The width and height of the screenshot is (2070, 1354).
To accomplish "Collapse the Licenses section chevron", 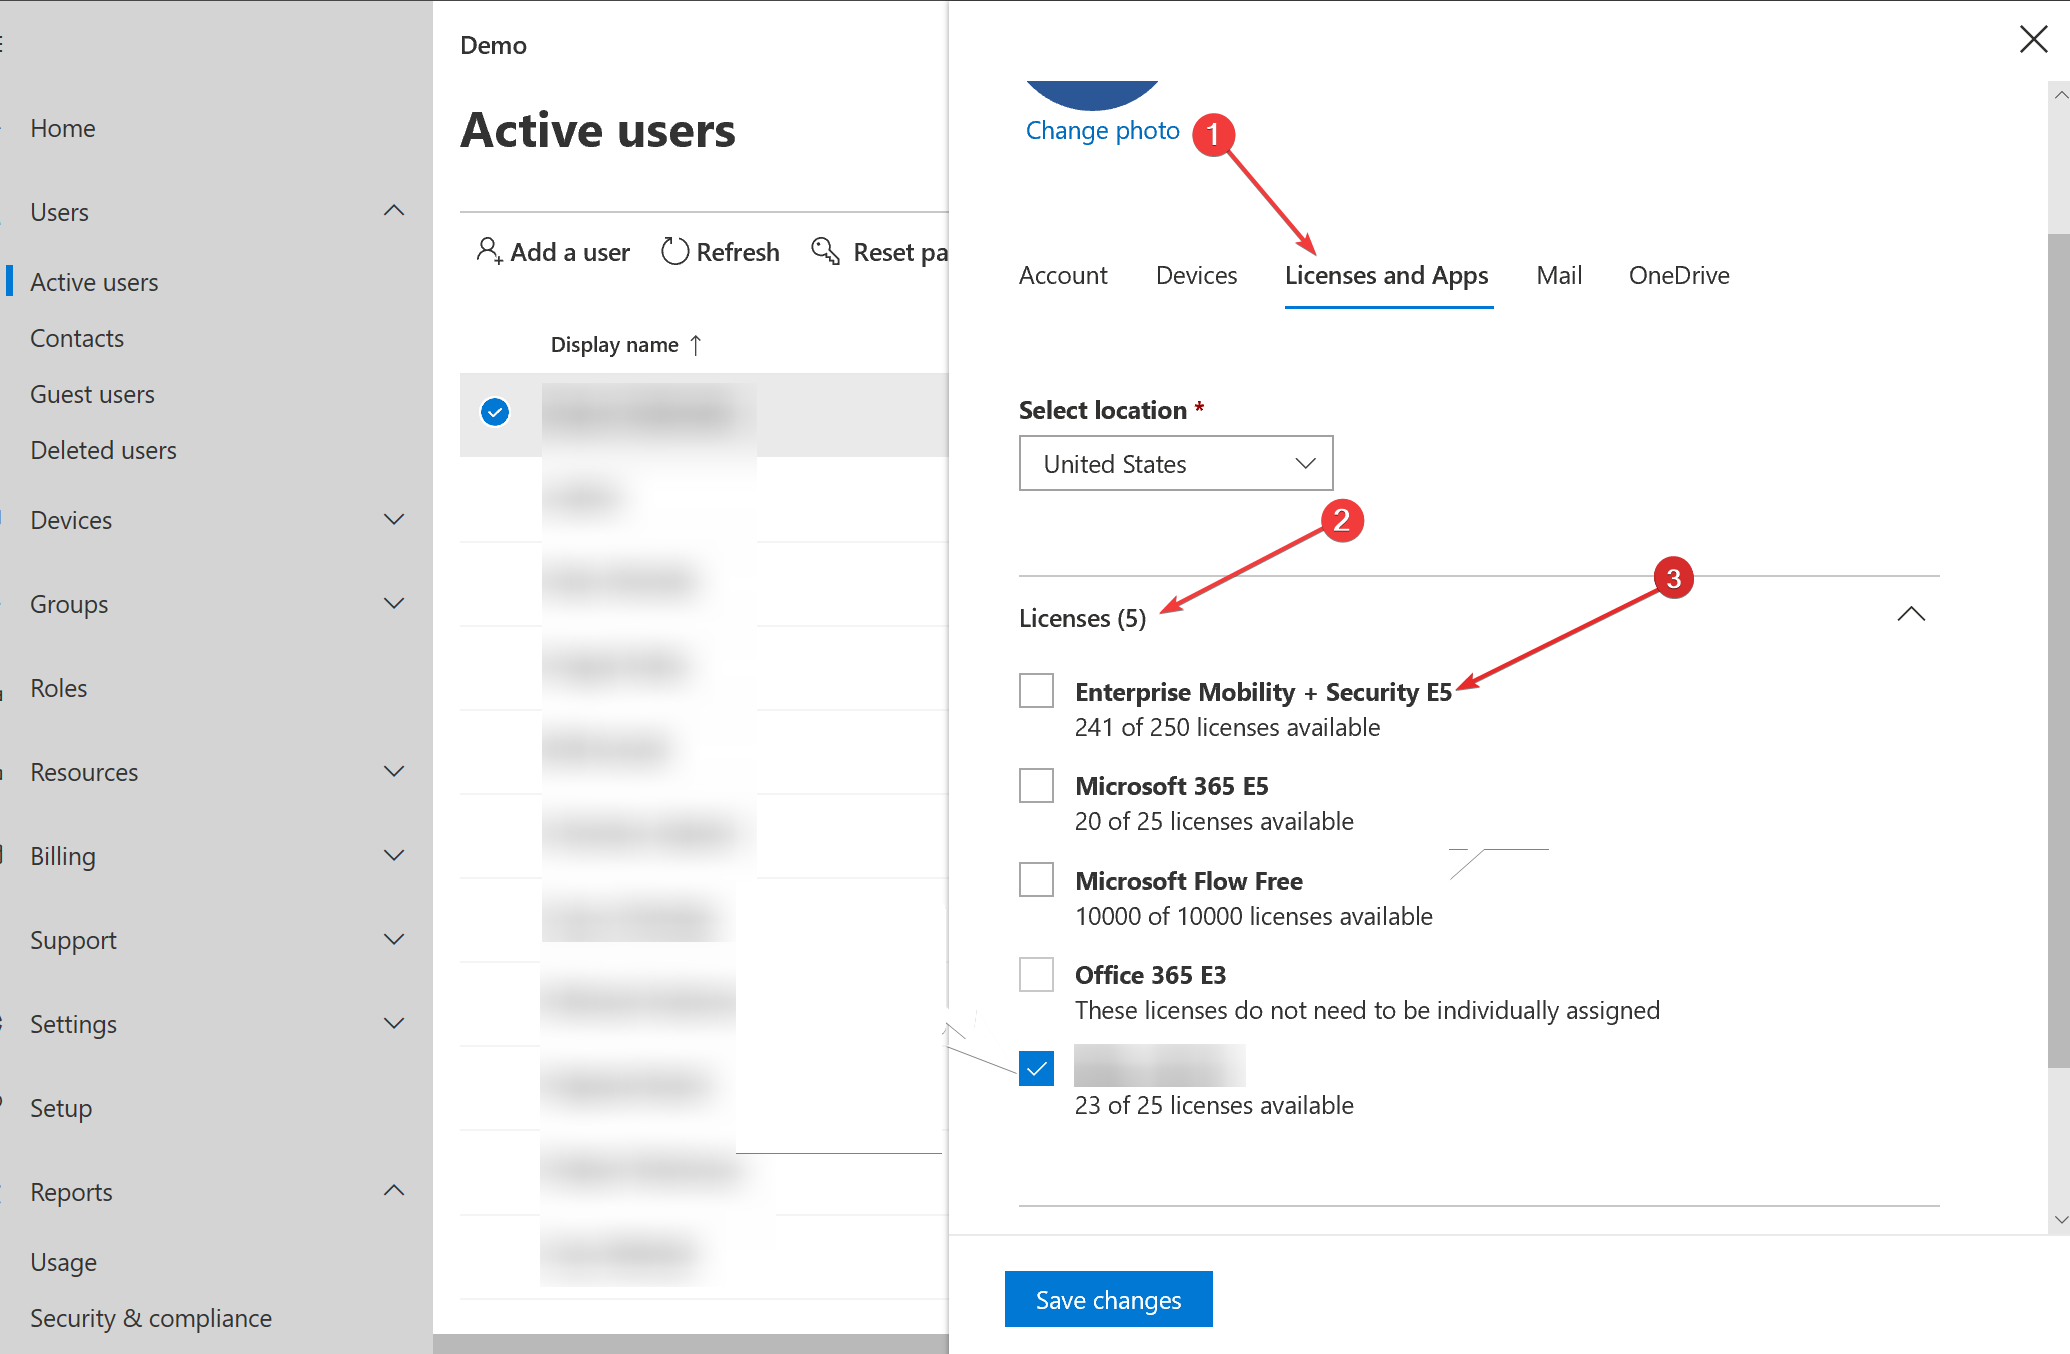I will [x=1910, y=614].
